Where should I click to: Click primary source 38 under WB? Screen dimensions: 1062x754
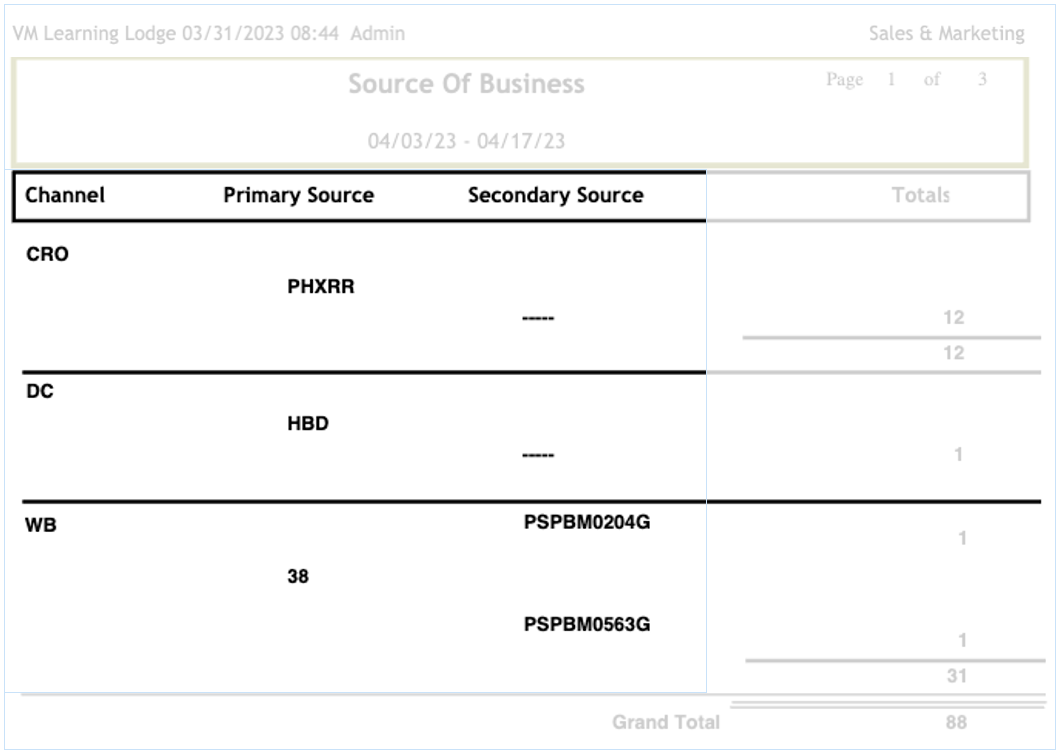[298, 576]
